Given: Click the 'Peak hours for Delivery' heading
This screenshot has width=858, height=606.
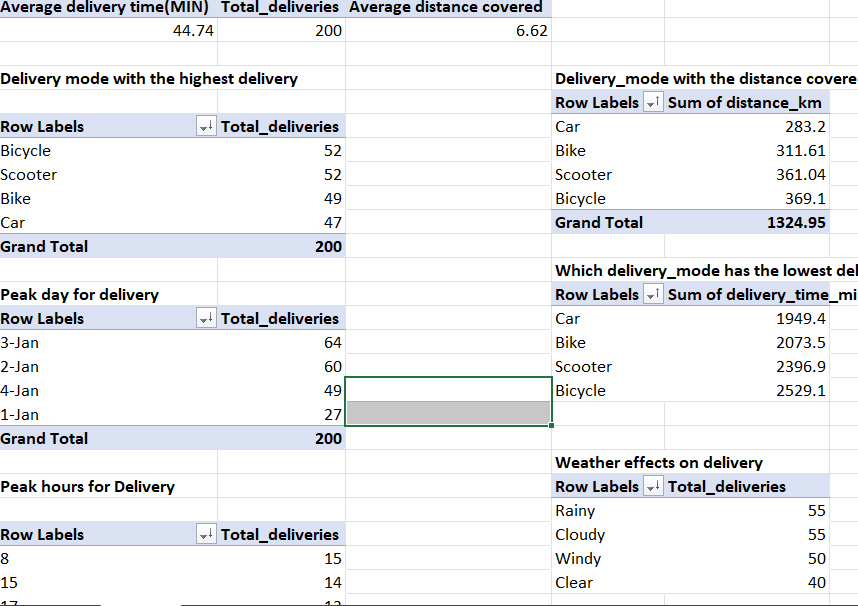Looking at the screenshot, I should click(88, 487).
